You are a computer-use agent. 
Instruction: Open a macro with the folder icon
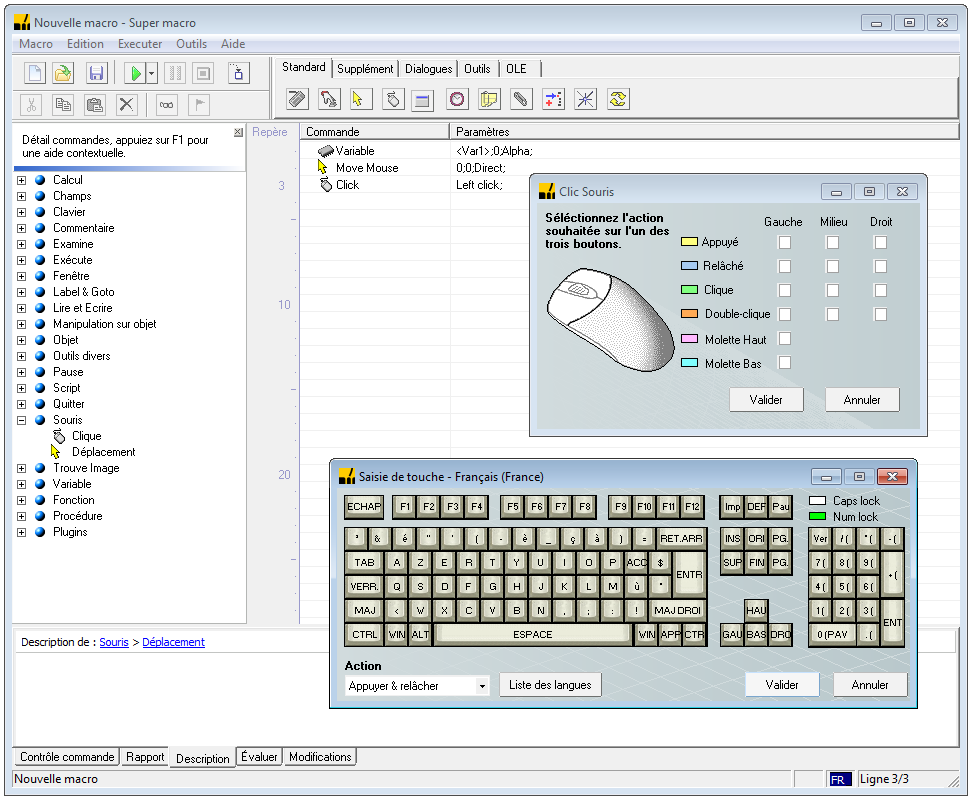coord(63,73)
